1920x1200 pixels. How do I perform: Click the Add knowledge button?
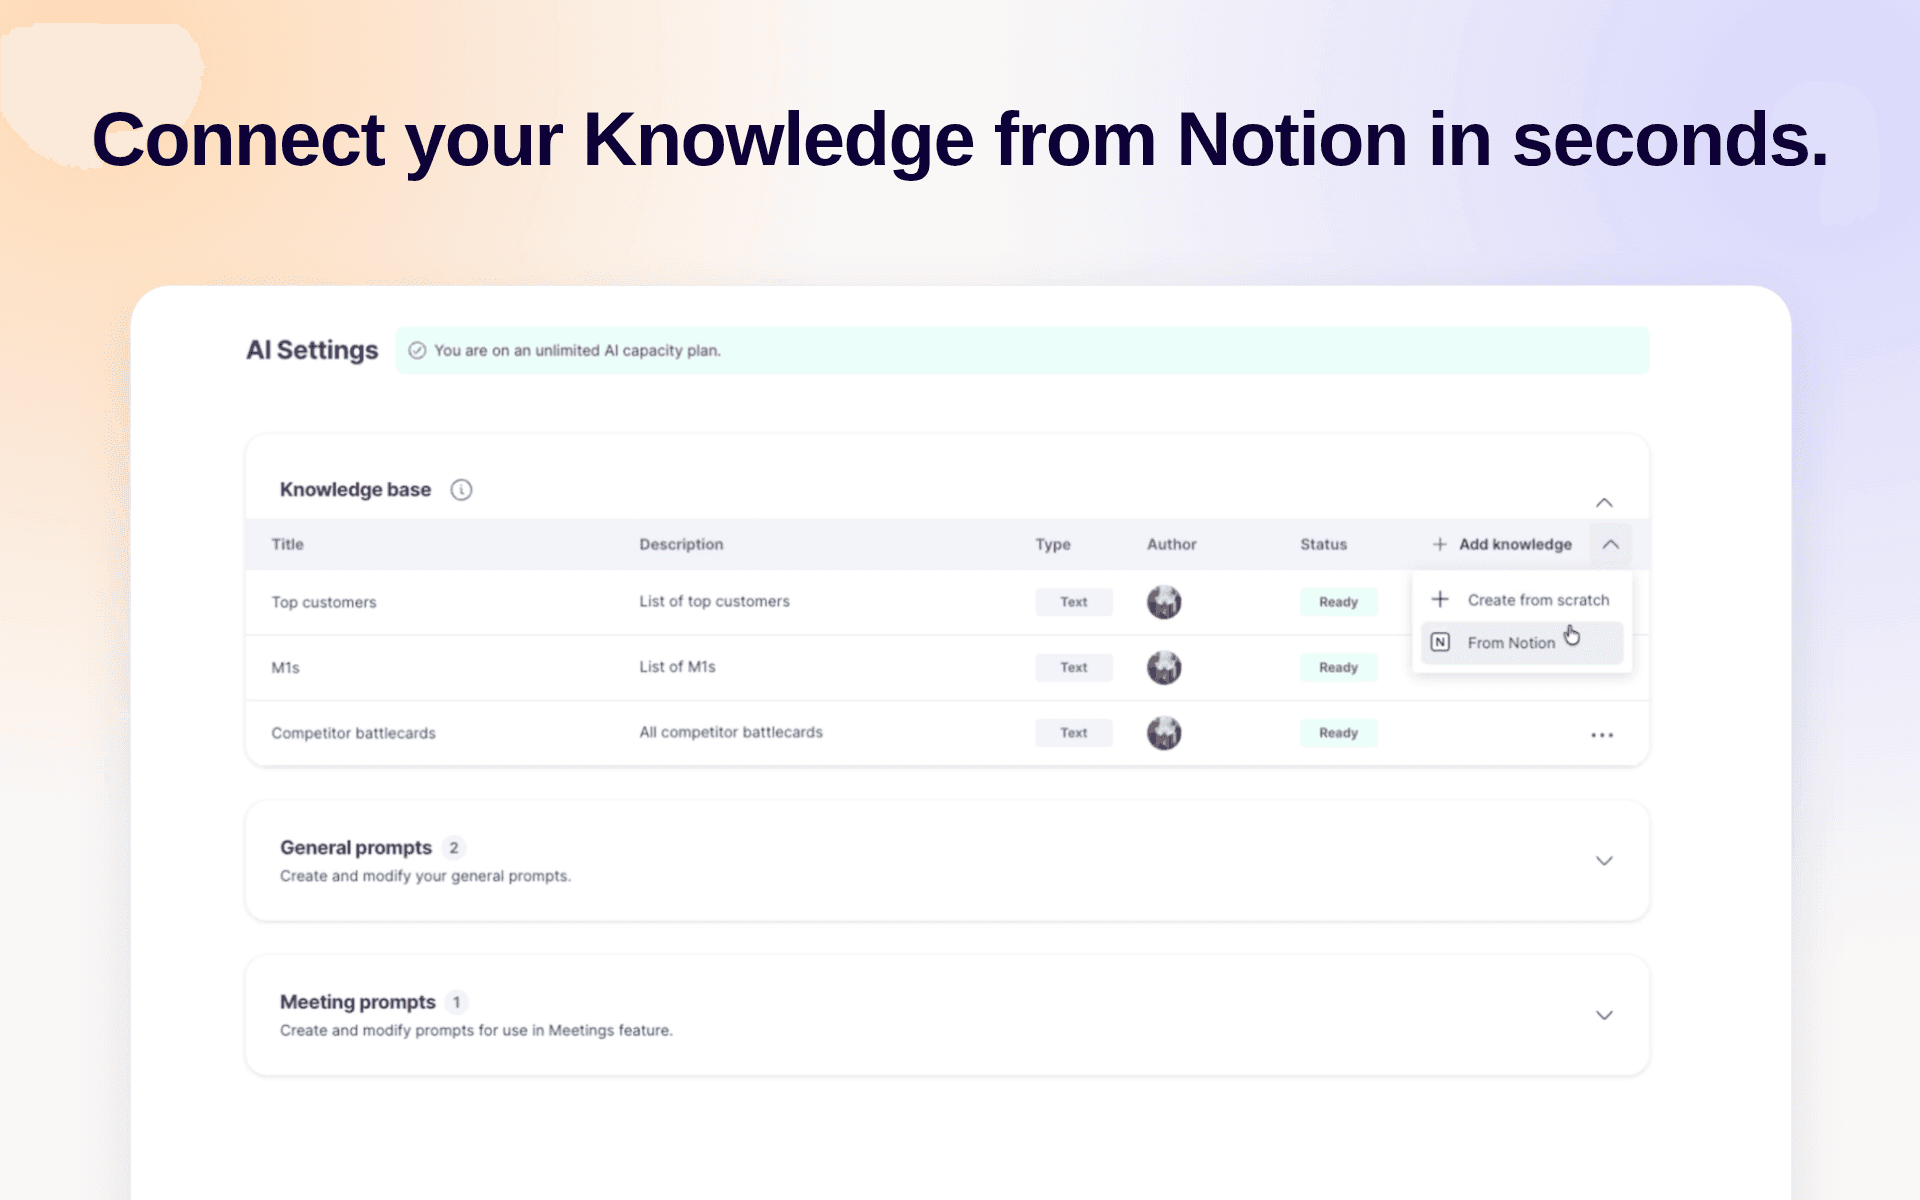tap(1502, 545)
